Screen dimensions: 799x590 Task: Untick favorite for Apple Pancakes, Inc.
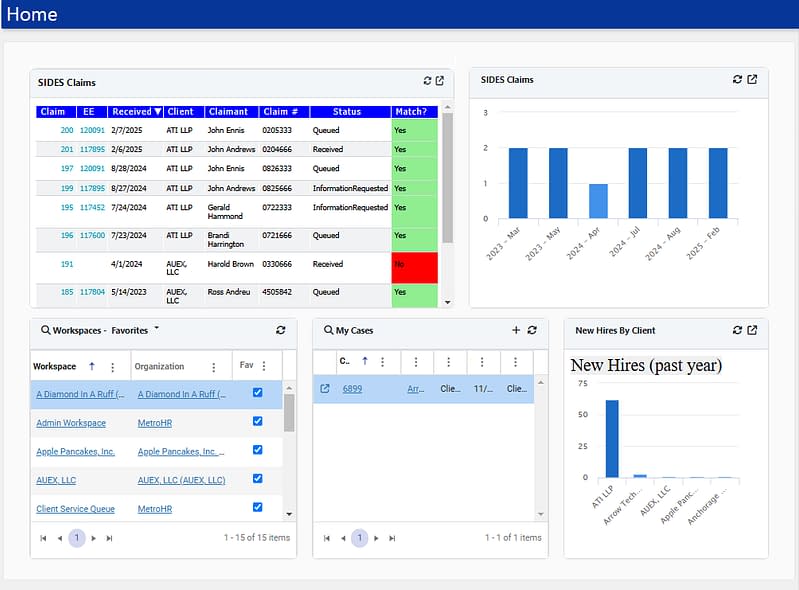(x=258, y=450)
